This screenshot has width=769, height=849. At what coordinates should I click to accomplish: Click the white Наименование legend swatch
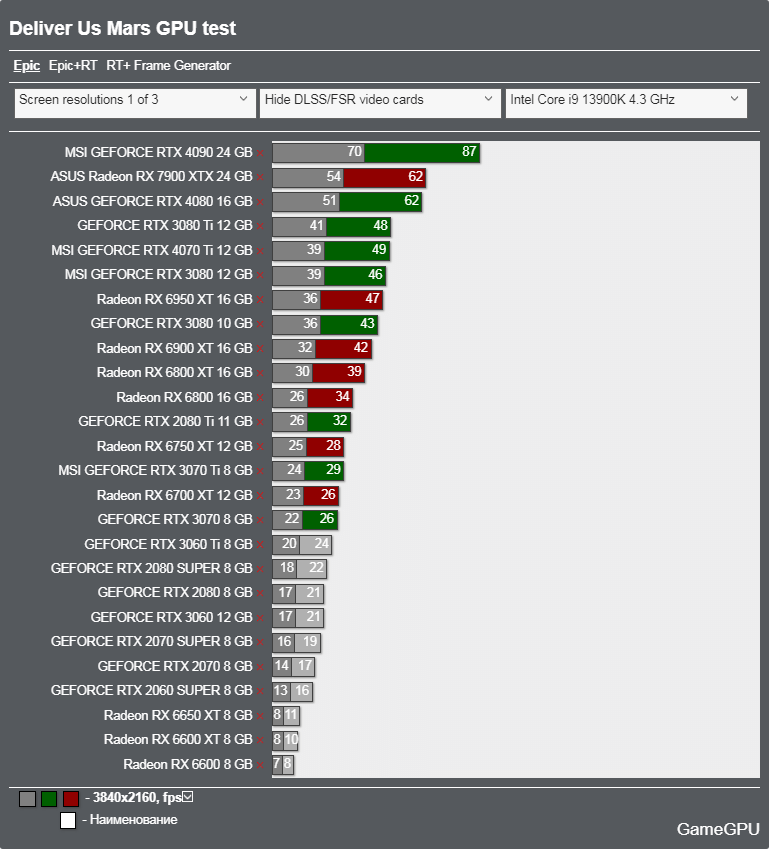coord(68,820)
